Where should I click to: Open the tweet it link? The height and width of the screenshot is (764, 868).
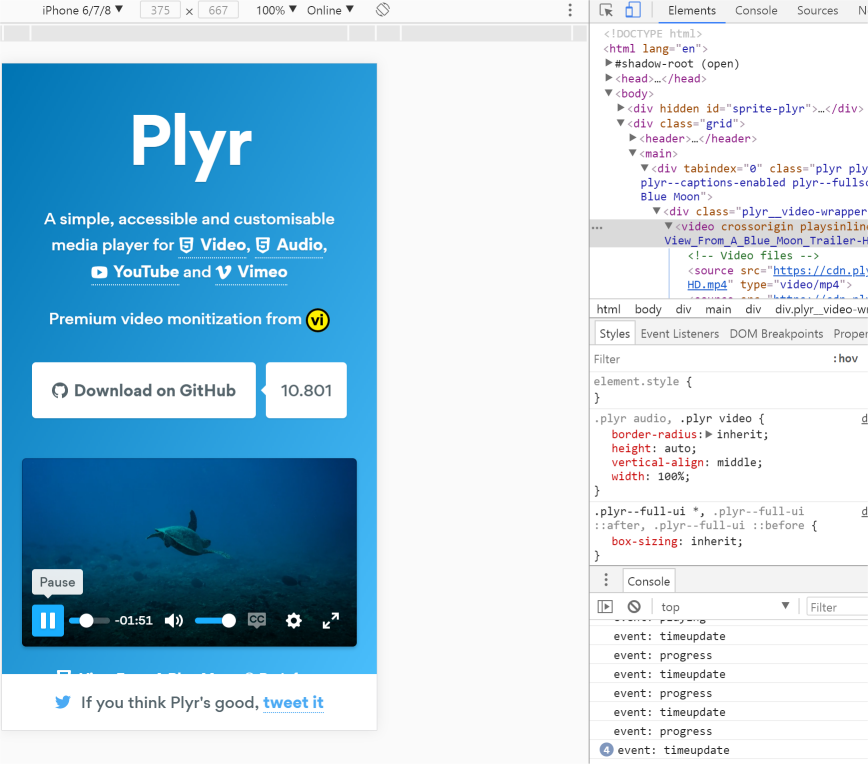[x=293, y=703]
